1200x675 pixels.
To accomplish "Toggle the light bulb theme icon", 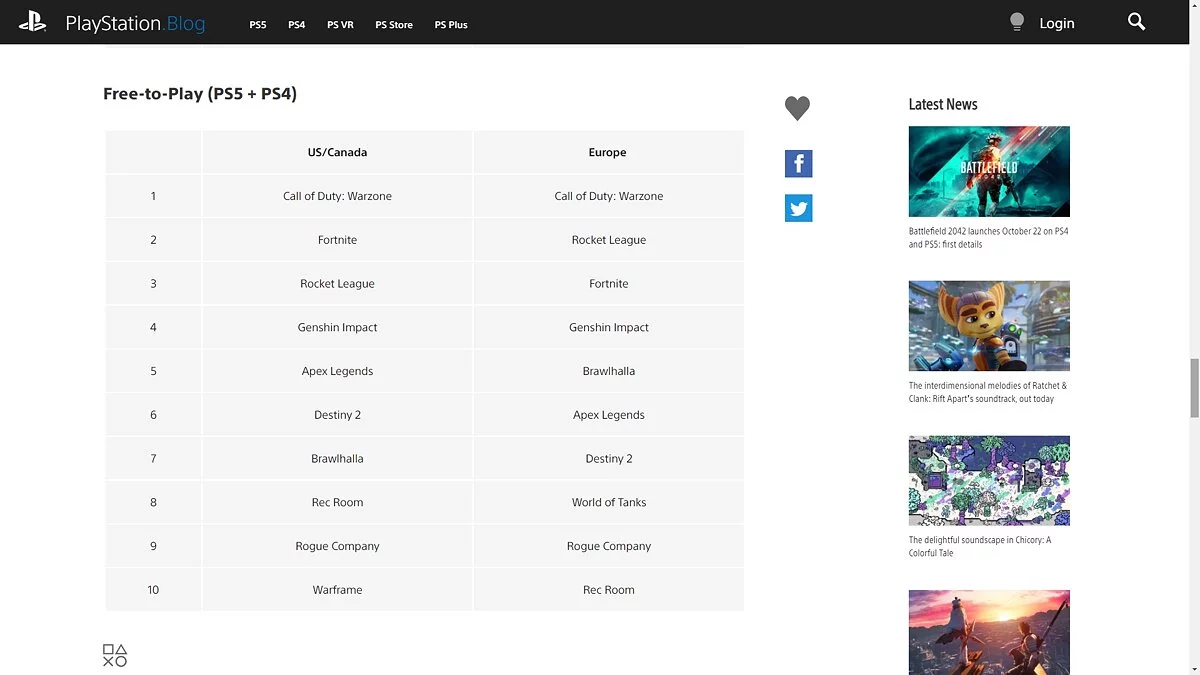I will pos(1017,22).
